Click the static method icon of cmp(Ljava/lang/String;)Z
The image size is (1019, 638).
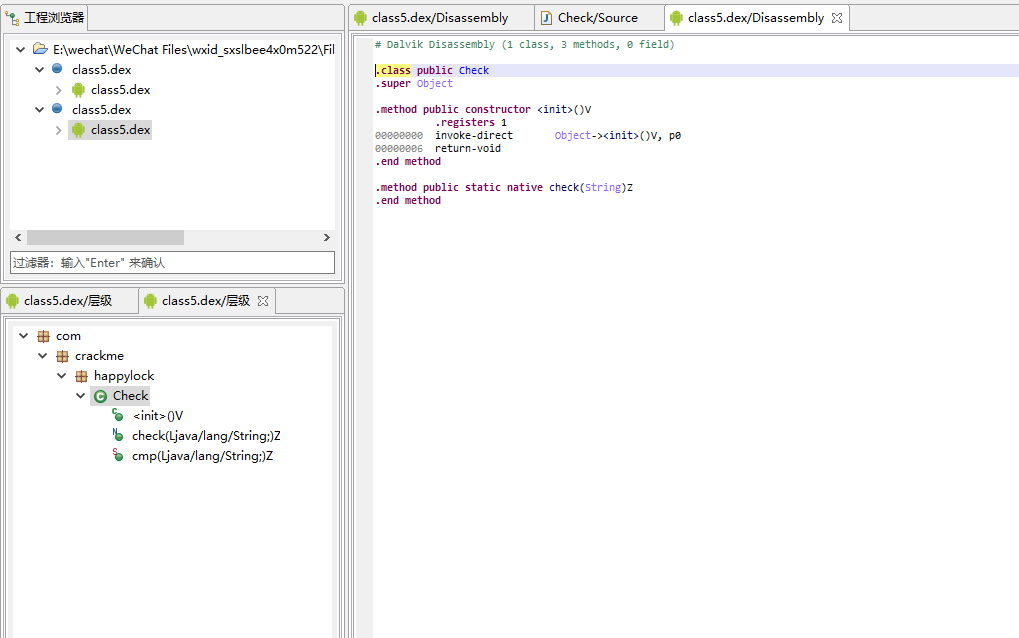[118, 455]
